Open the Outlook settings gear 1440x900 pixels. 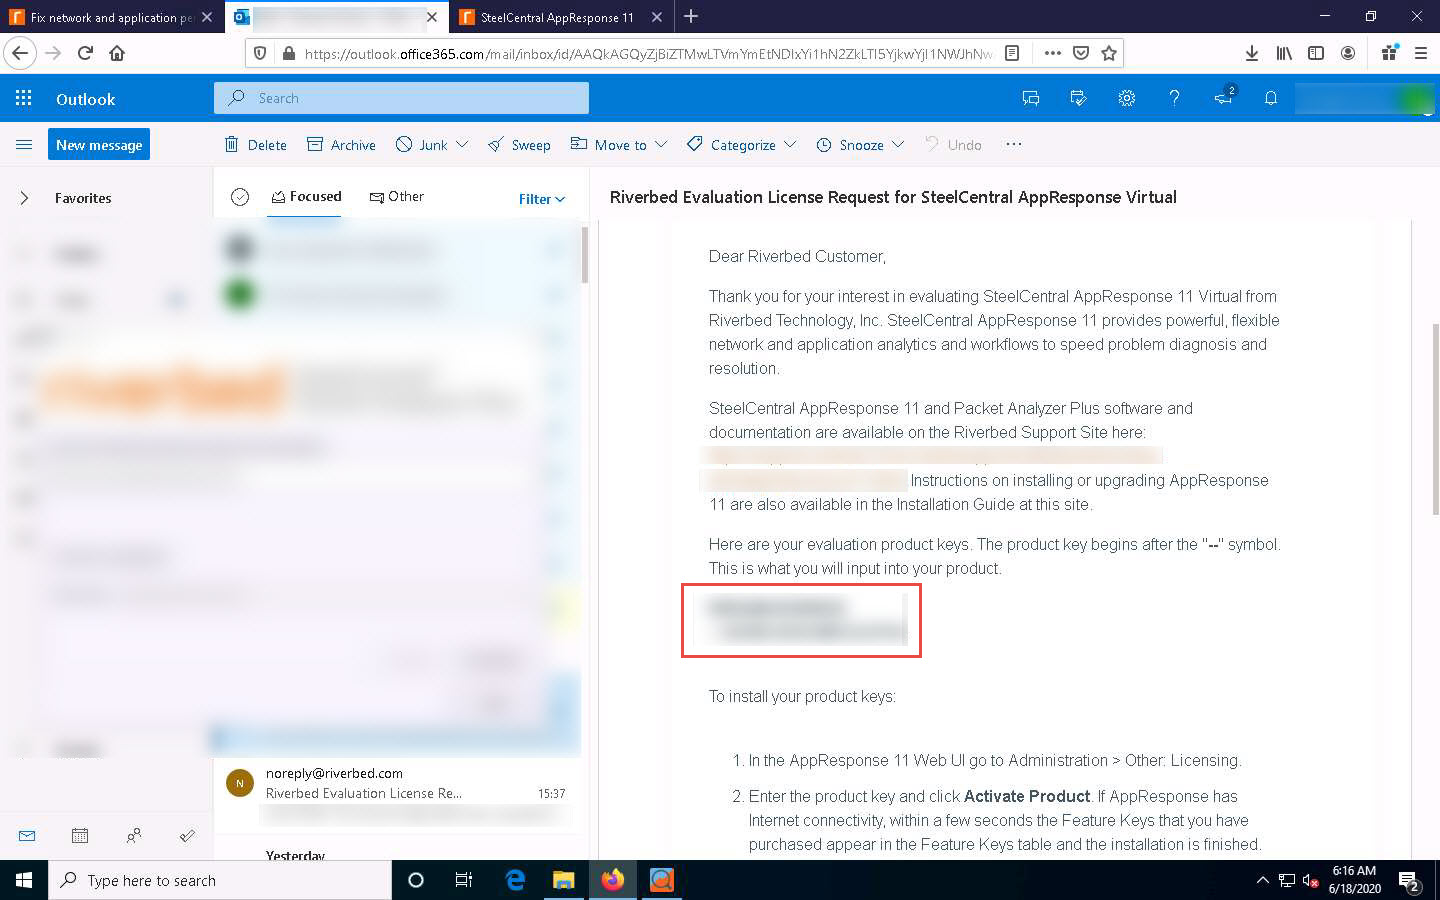(1127, 98)
